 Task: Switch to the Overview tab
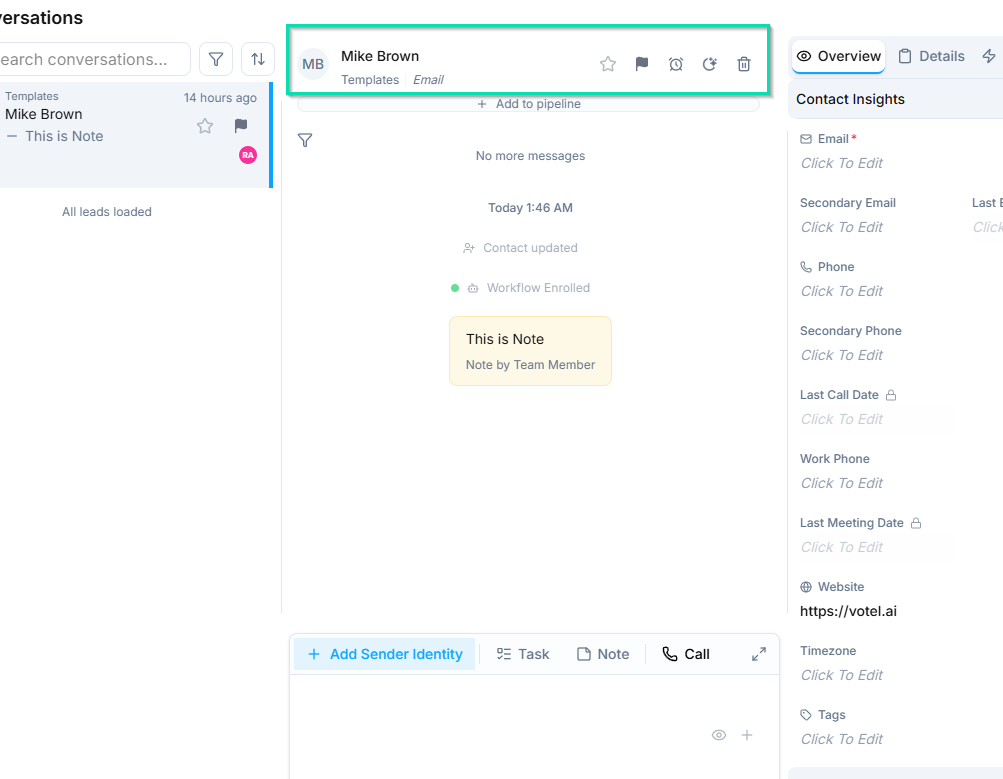coord(838,56)
